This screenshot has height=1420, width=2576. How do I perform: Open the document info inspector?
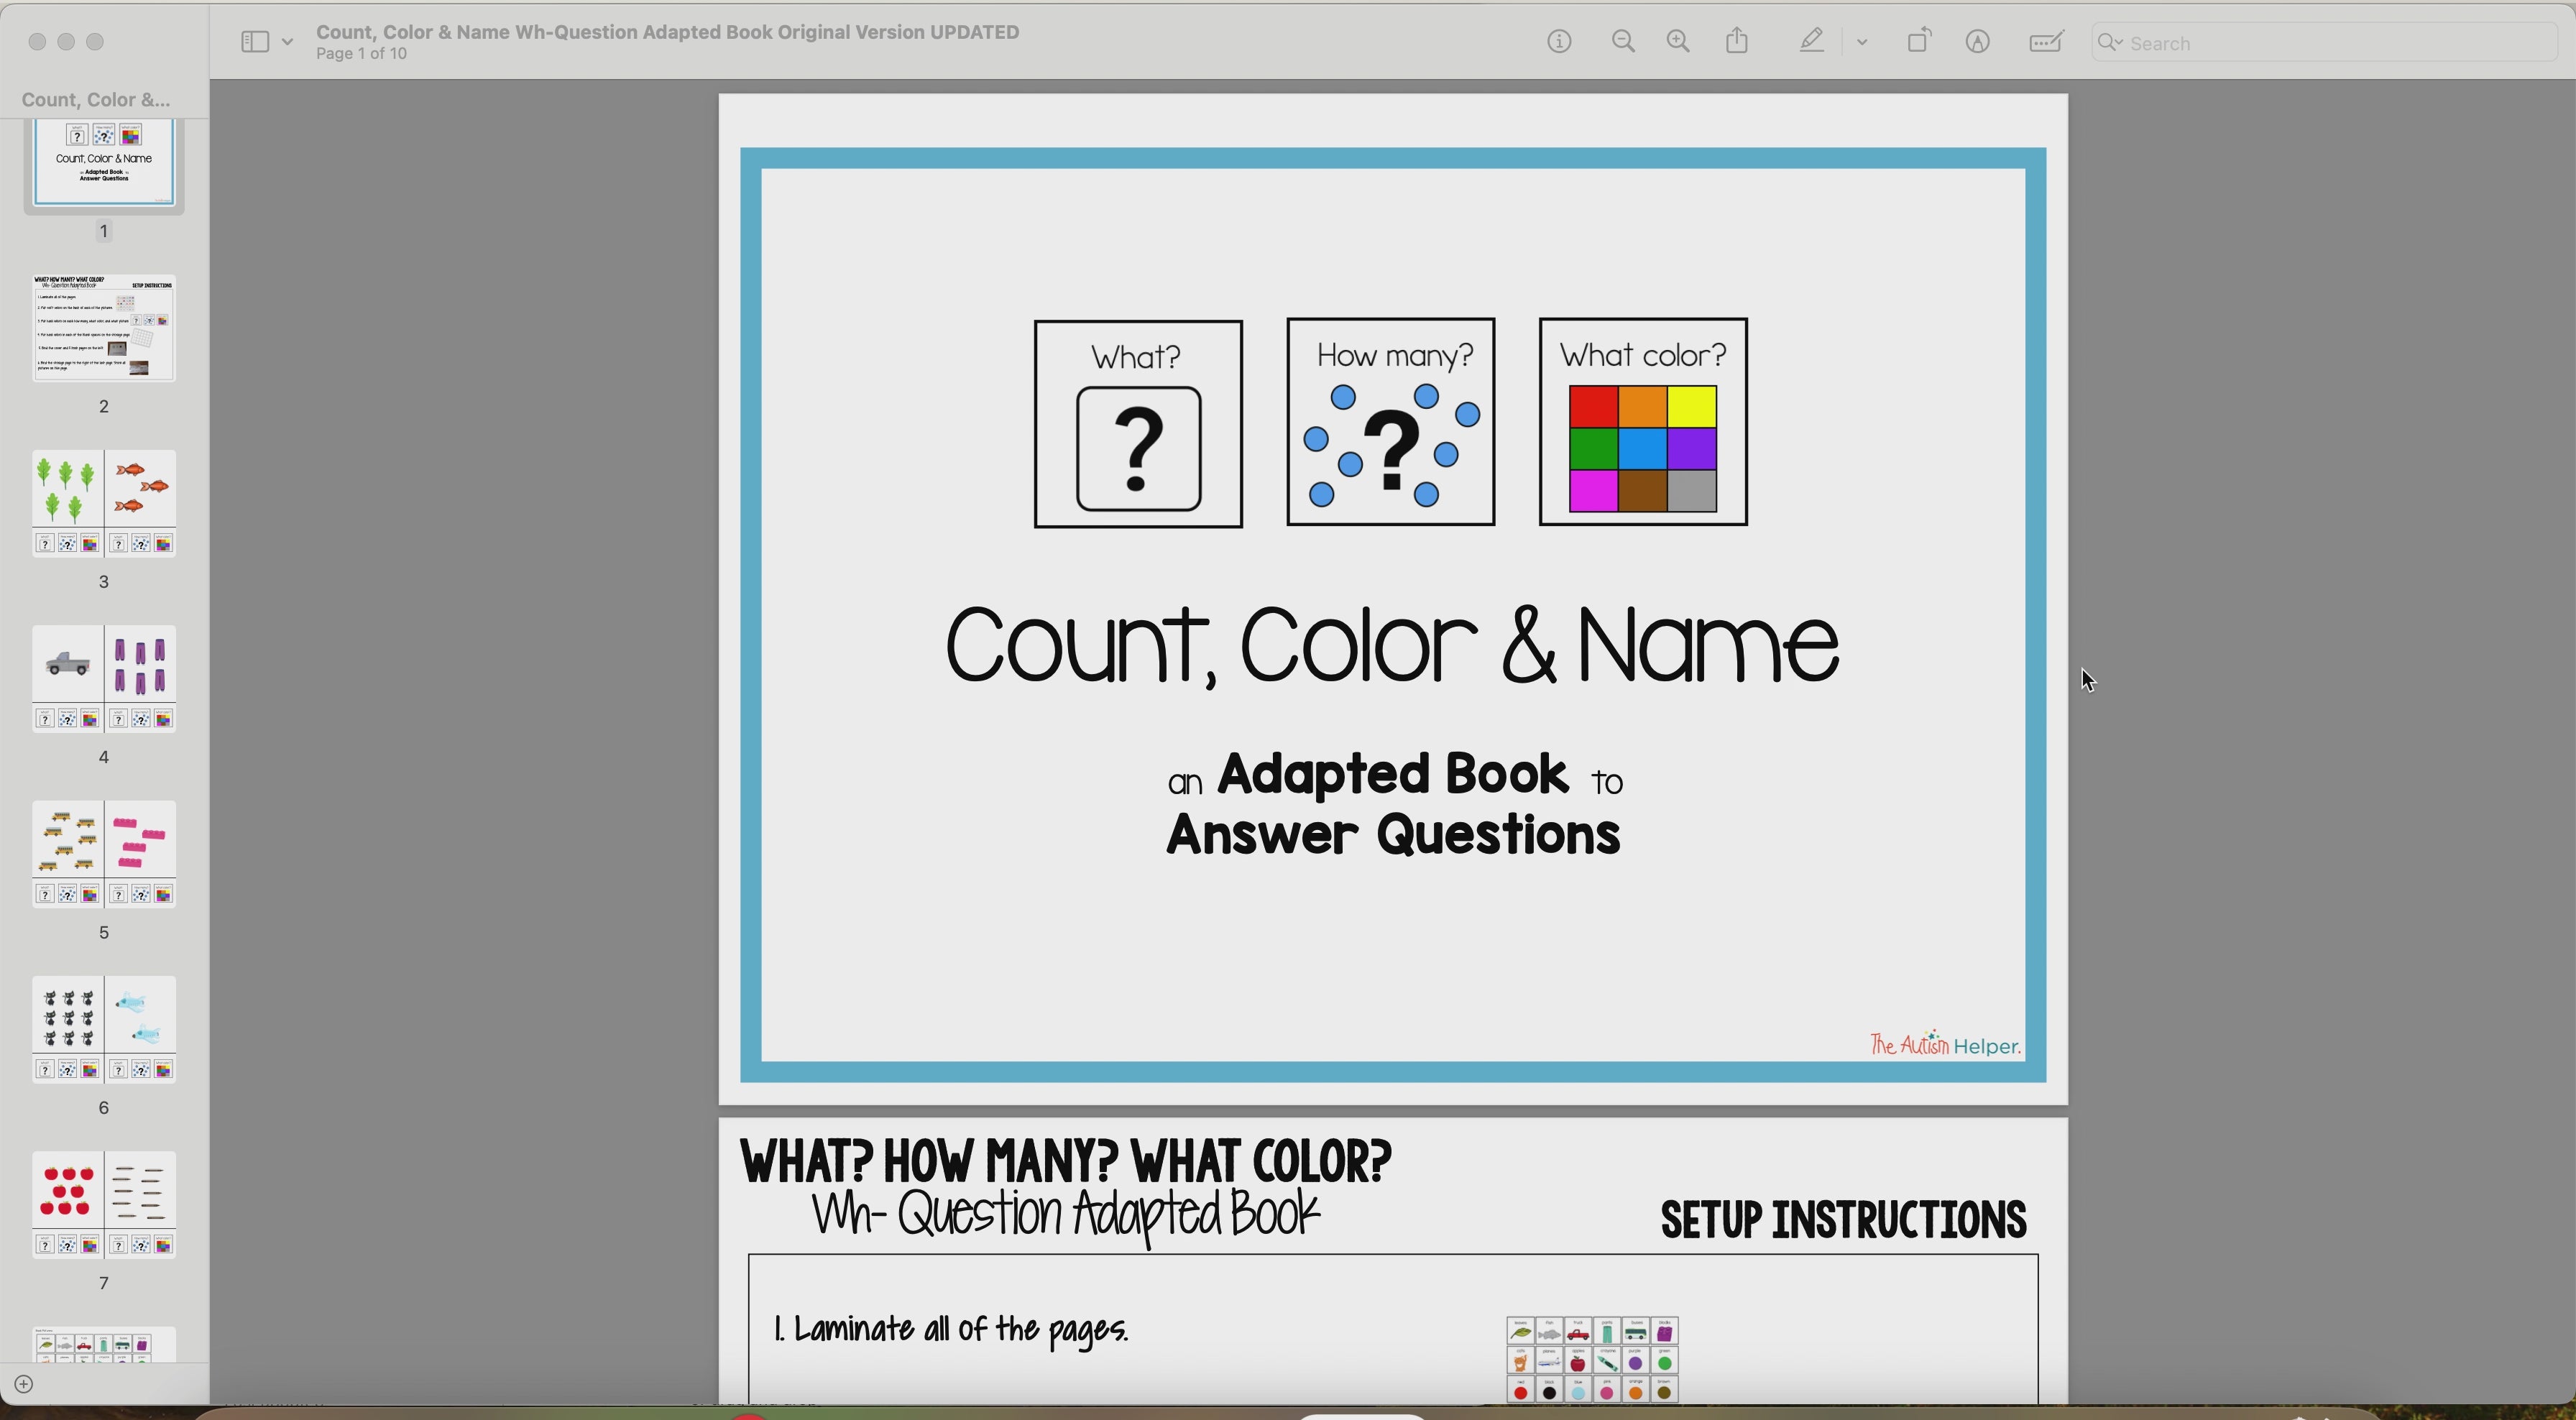tap(1558, 41)
